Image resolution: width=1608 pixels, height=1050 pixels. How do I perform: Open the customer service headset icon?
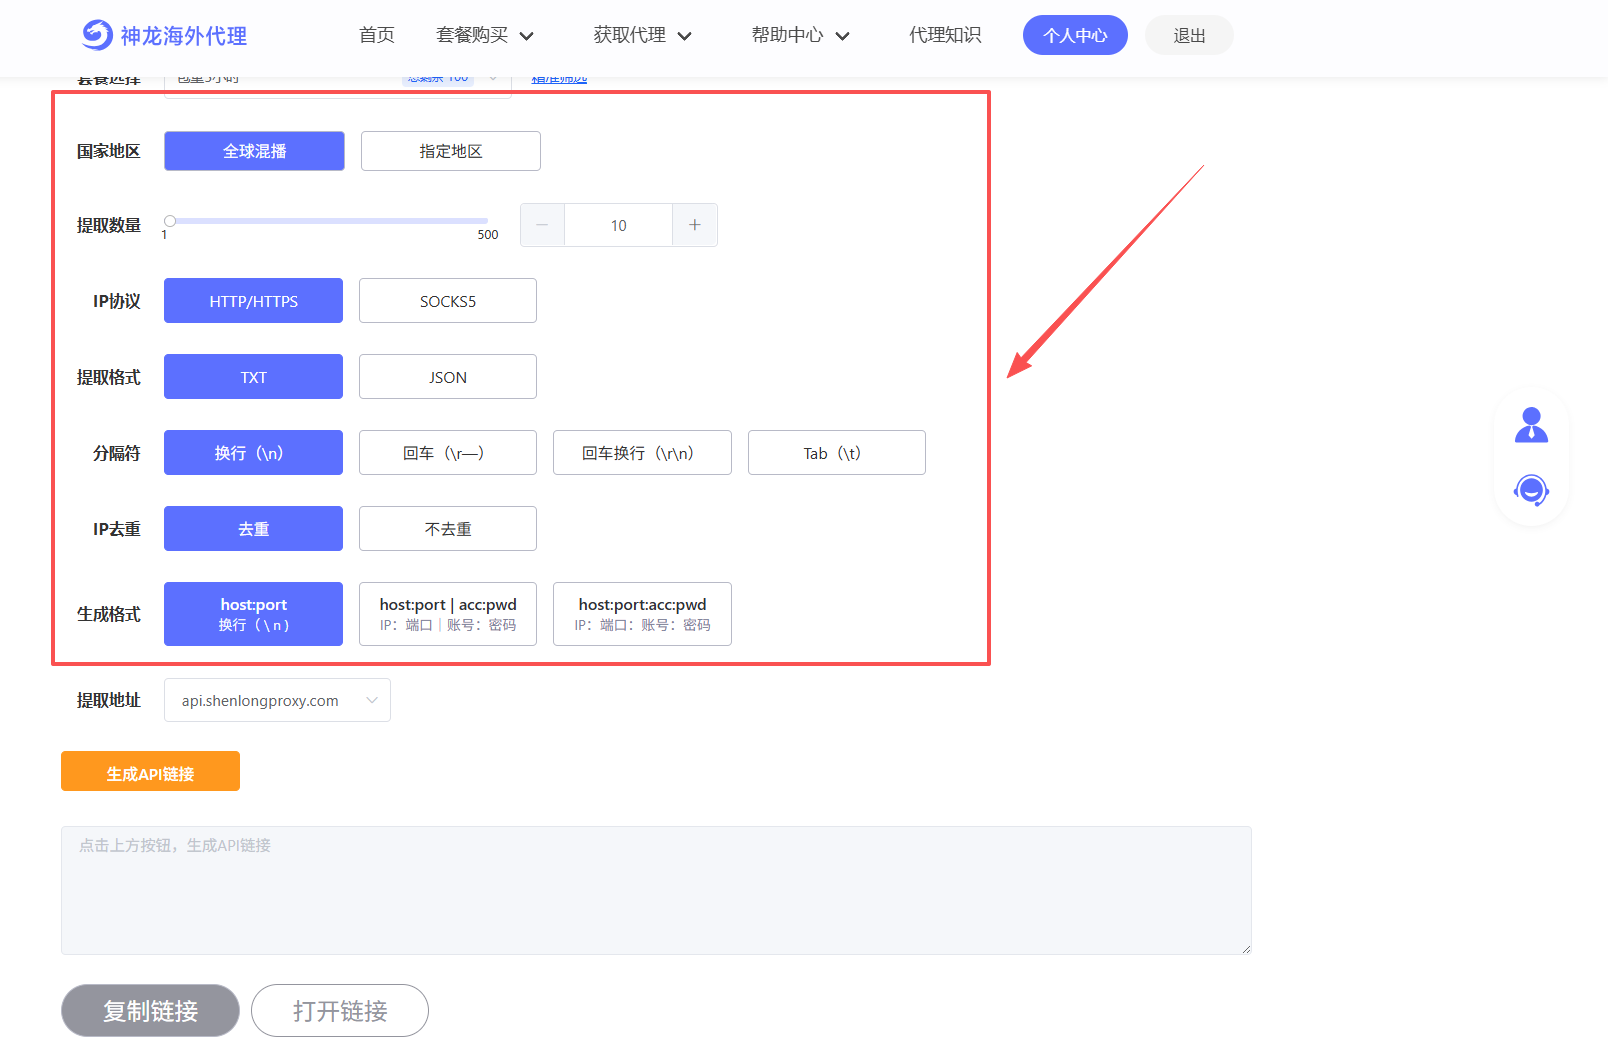tap(1531, 490)
